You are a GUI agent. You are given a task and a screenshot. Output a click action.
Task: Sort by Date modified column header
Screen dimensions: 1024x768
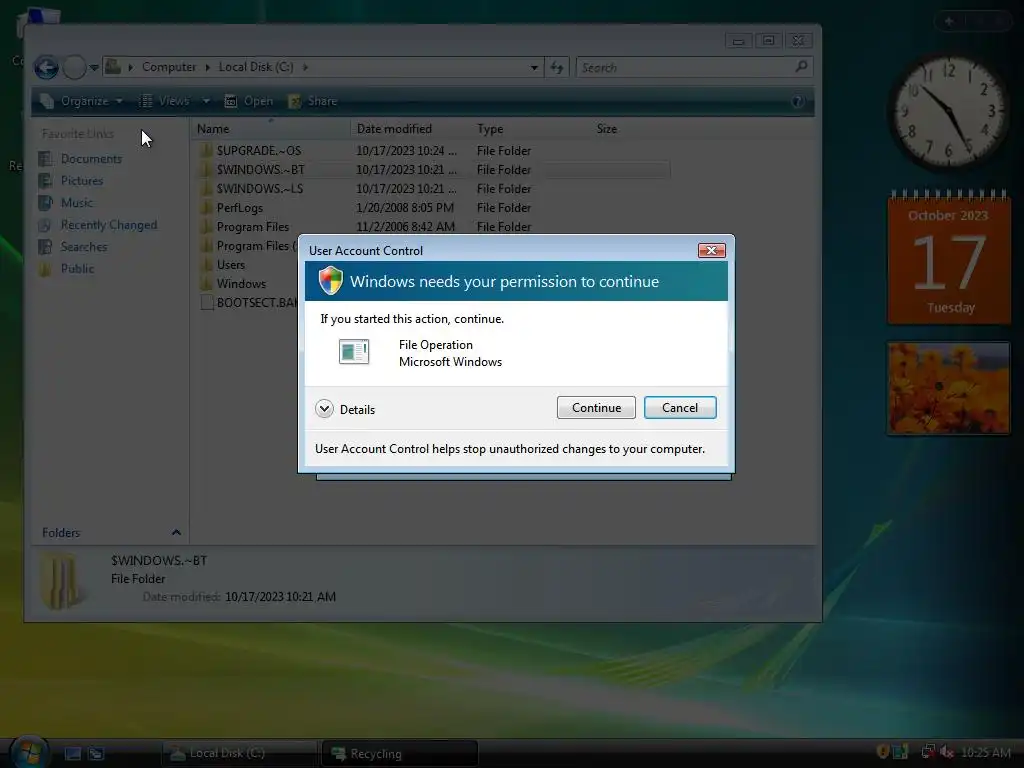[x=410, y=129]
